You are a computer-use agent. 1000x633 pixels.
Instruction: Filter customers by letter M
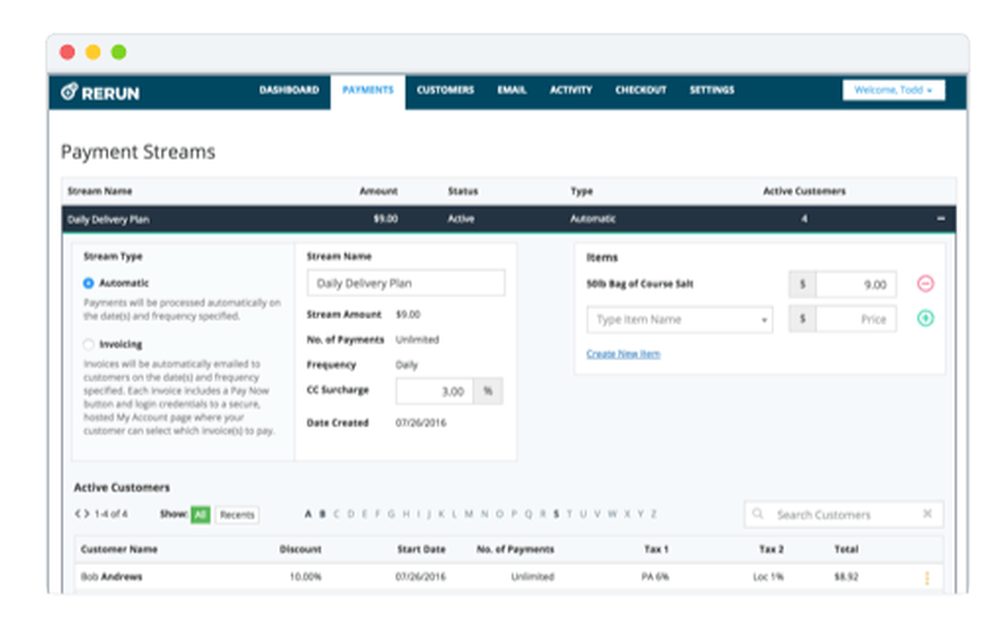[469, 514]
